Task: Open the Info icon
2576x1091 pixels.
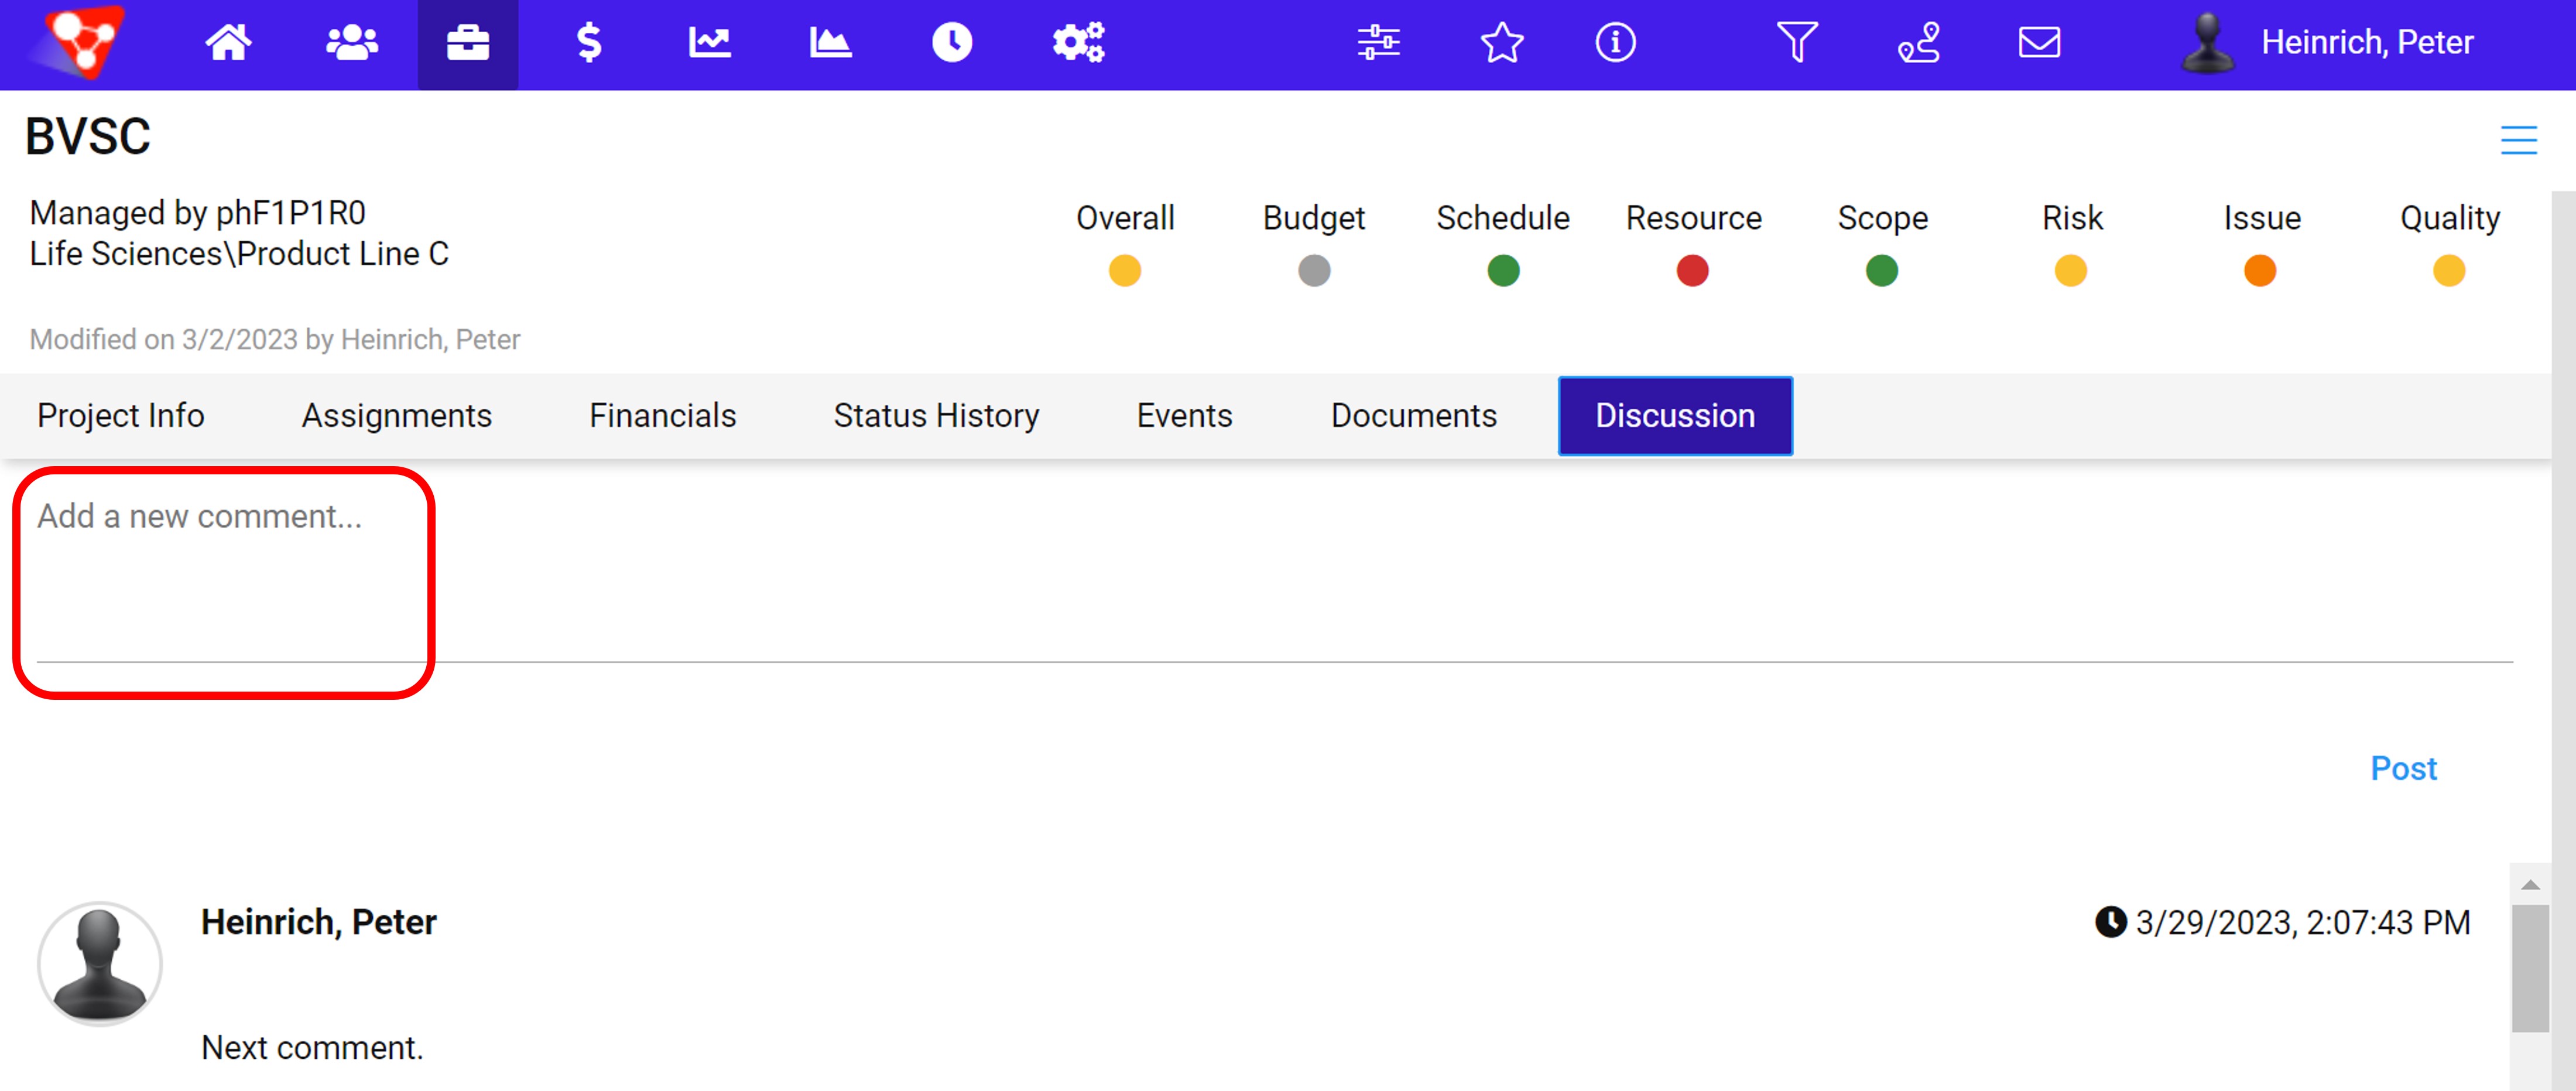Action: [1615, 43]
